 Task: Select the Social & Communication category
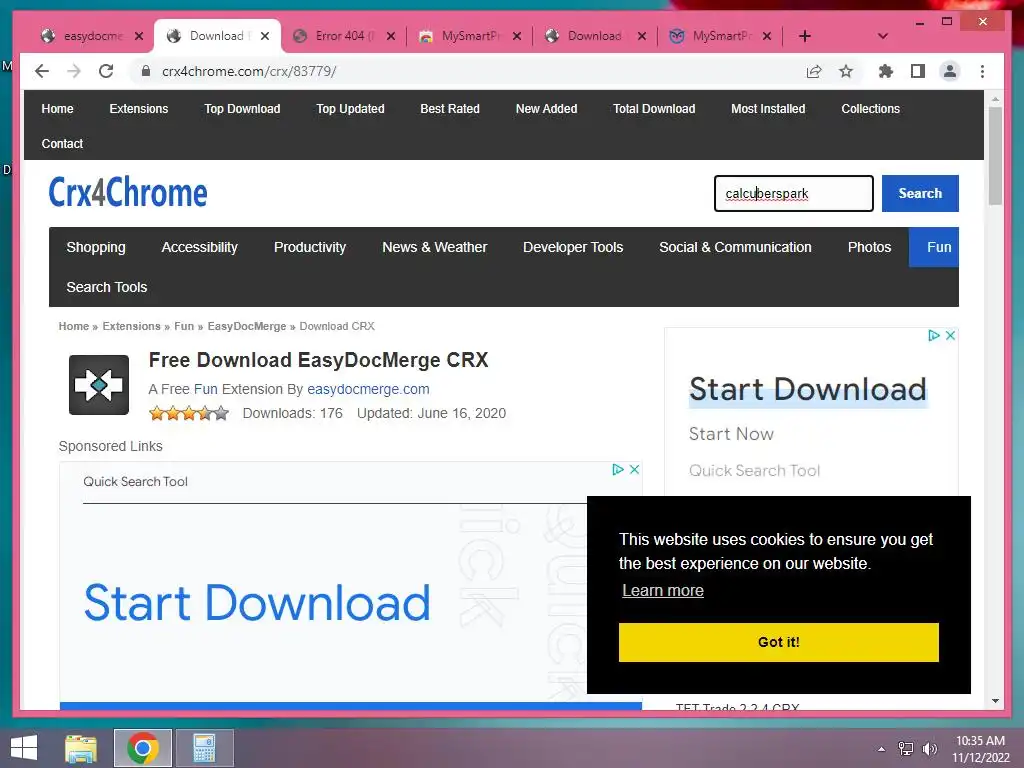tap(735, 247)
